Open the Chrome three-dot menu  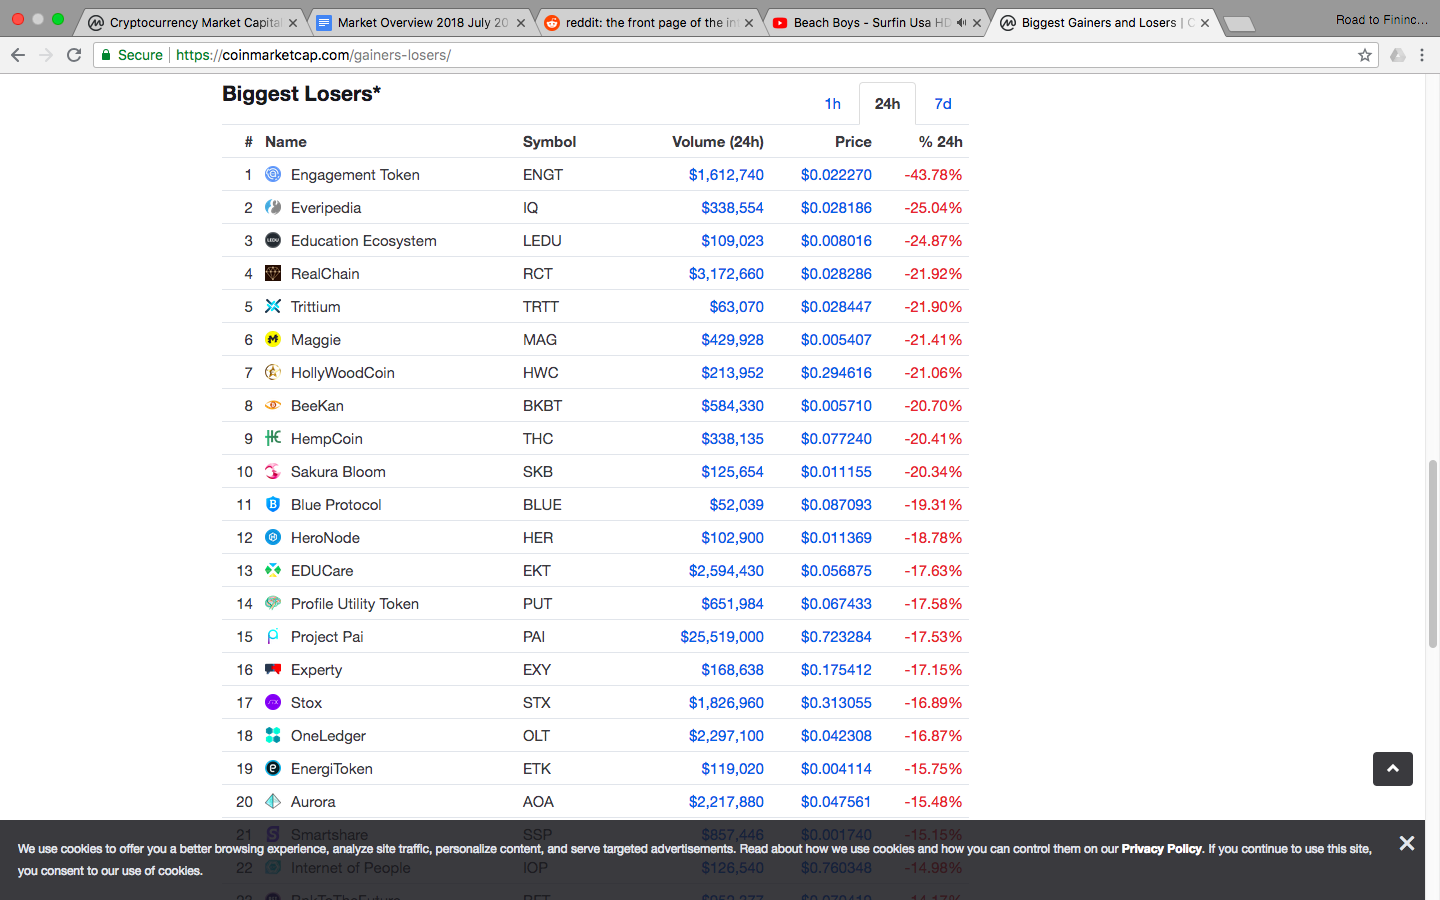tap(1422, 55)
